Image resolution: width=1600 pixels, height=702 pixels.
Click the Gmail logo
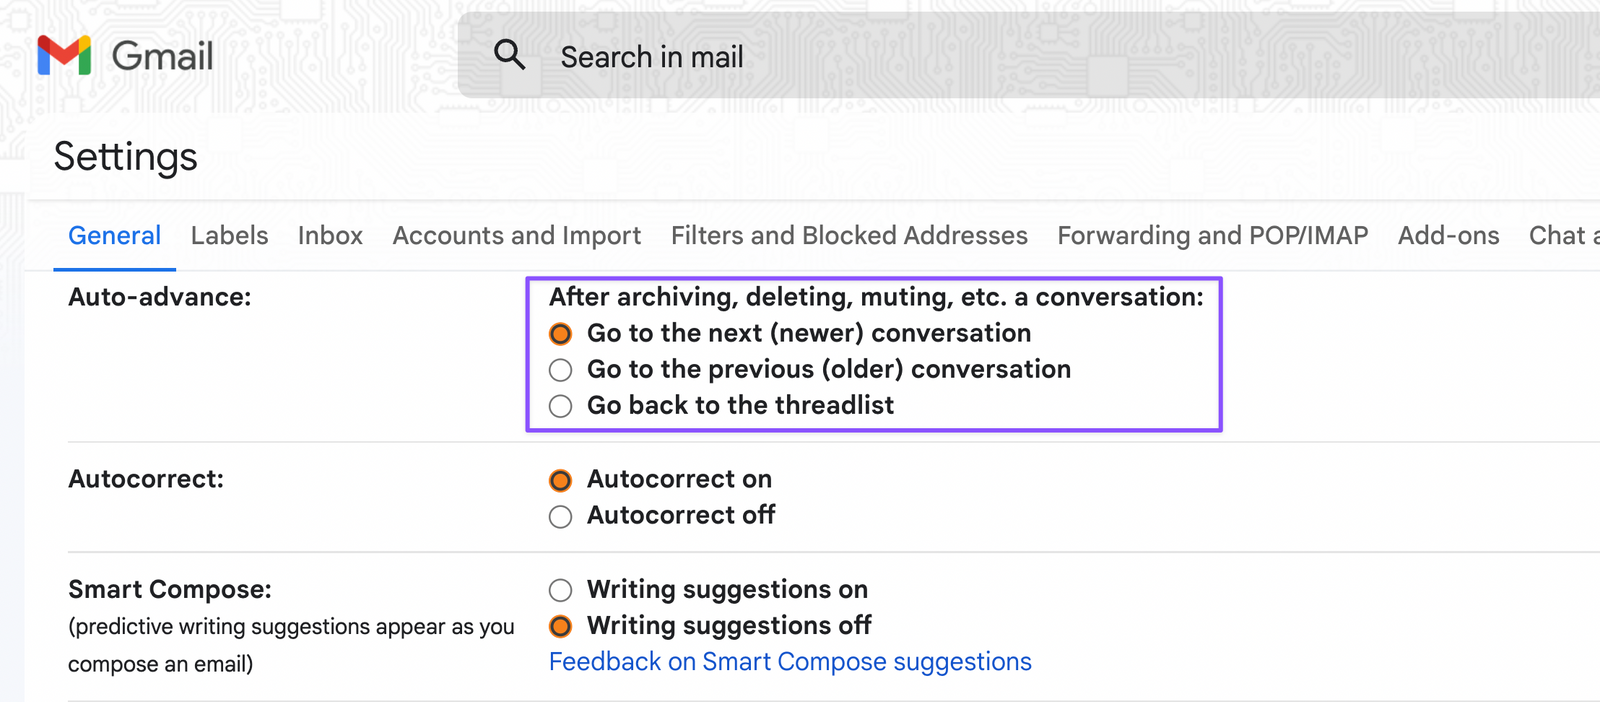(123, 56)
